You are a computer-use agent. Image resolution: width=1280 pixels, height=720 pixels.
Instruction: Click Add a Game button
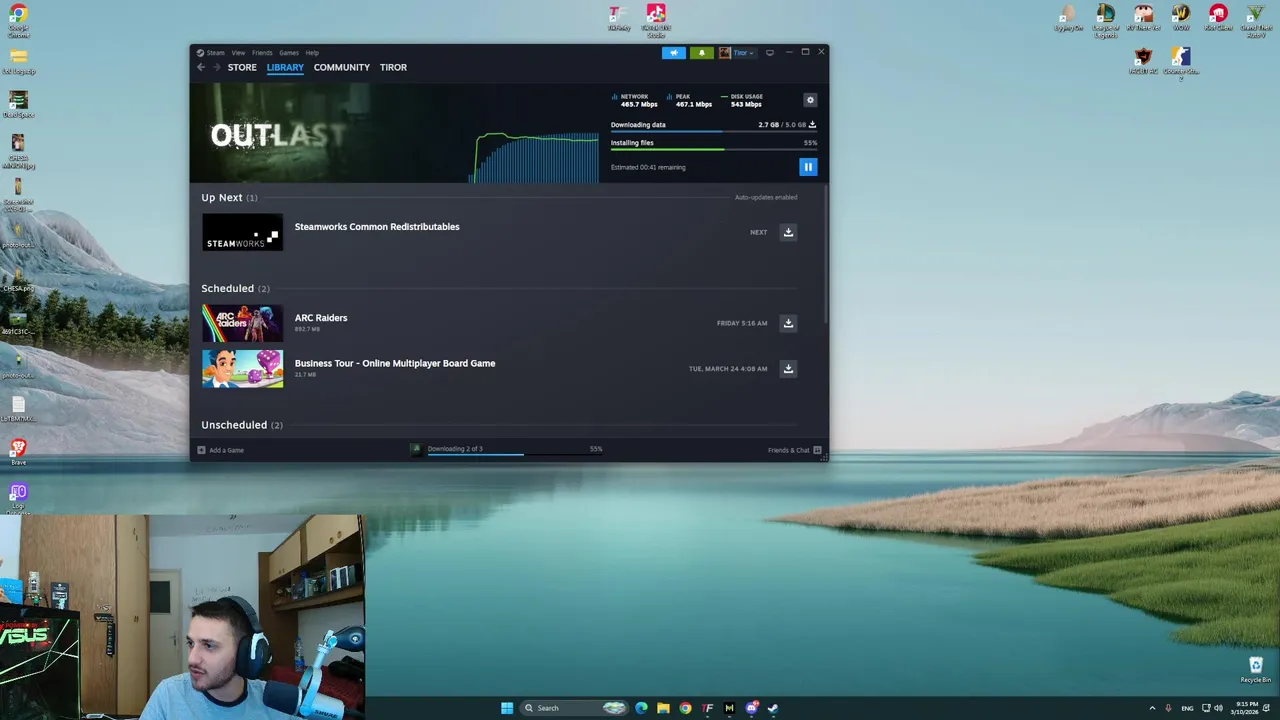221,450
